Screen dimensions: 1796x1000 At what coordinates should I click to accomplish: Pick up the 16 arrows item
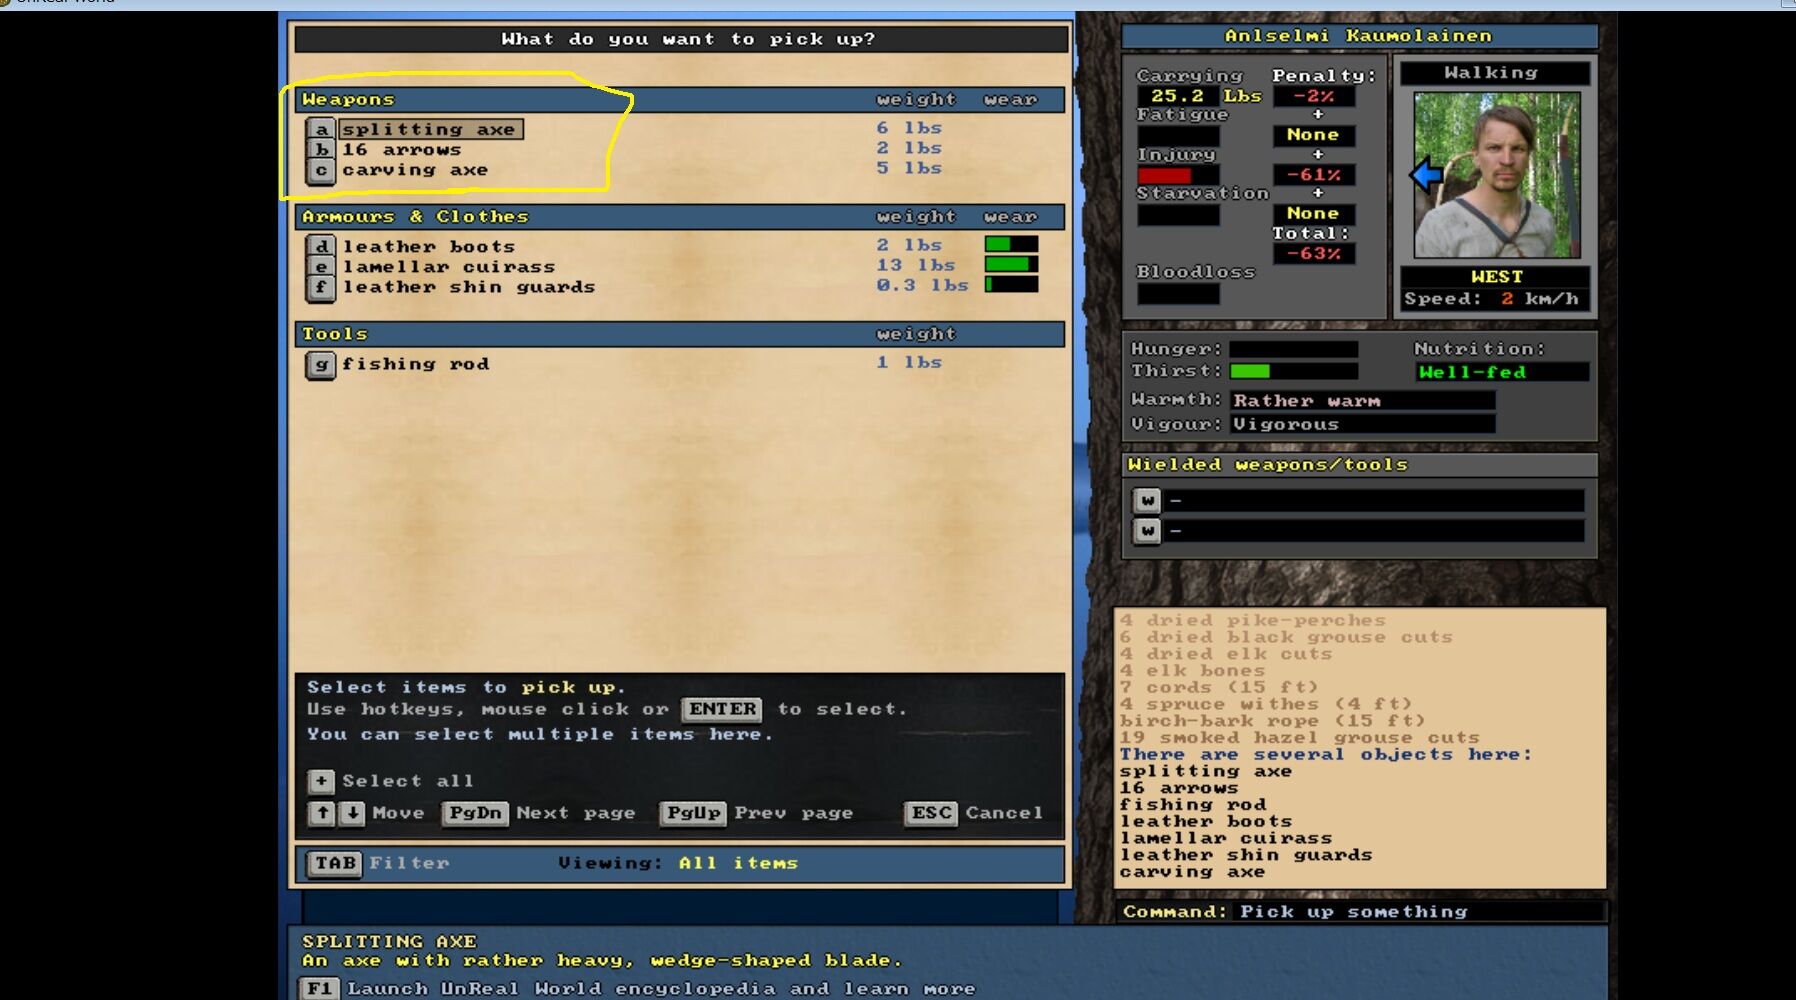point(402,150)
